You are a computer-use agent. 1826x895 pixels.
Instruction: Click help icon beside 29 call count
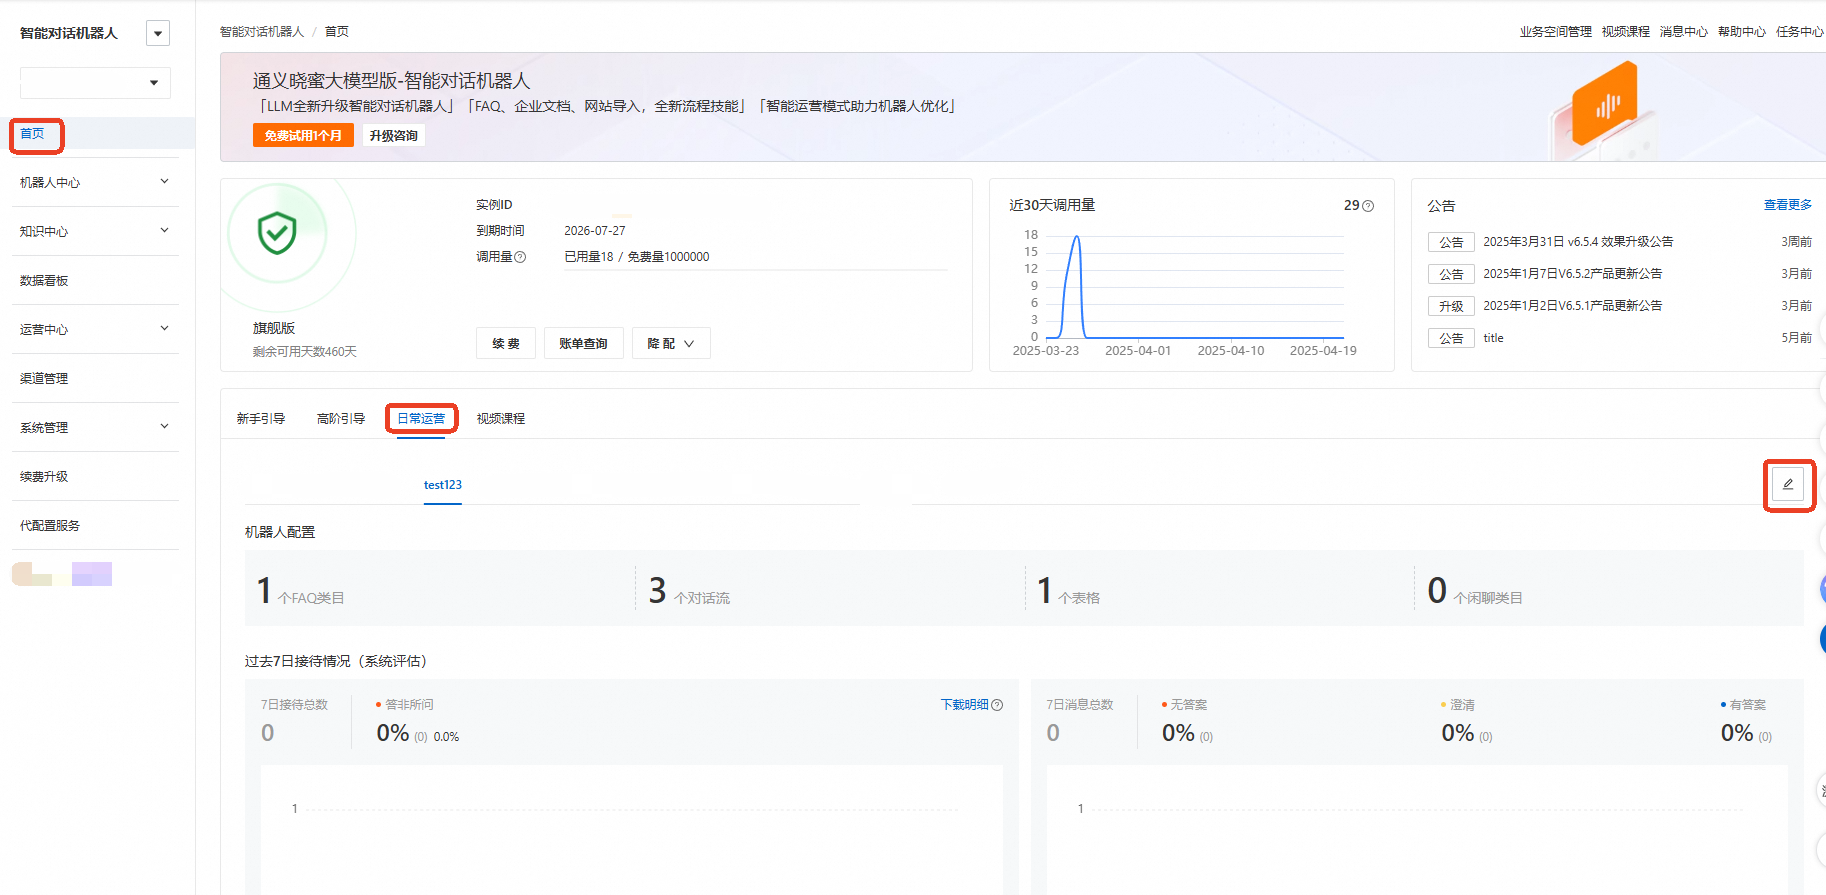(1368, 206)
